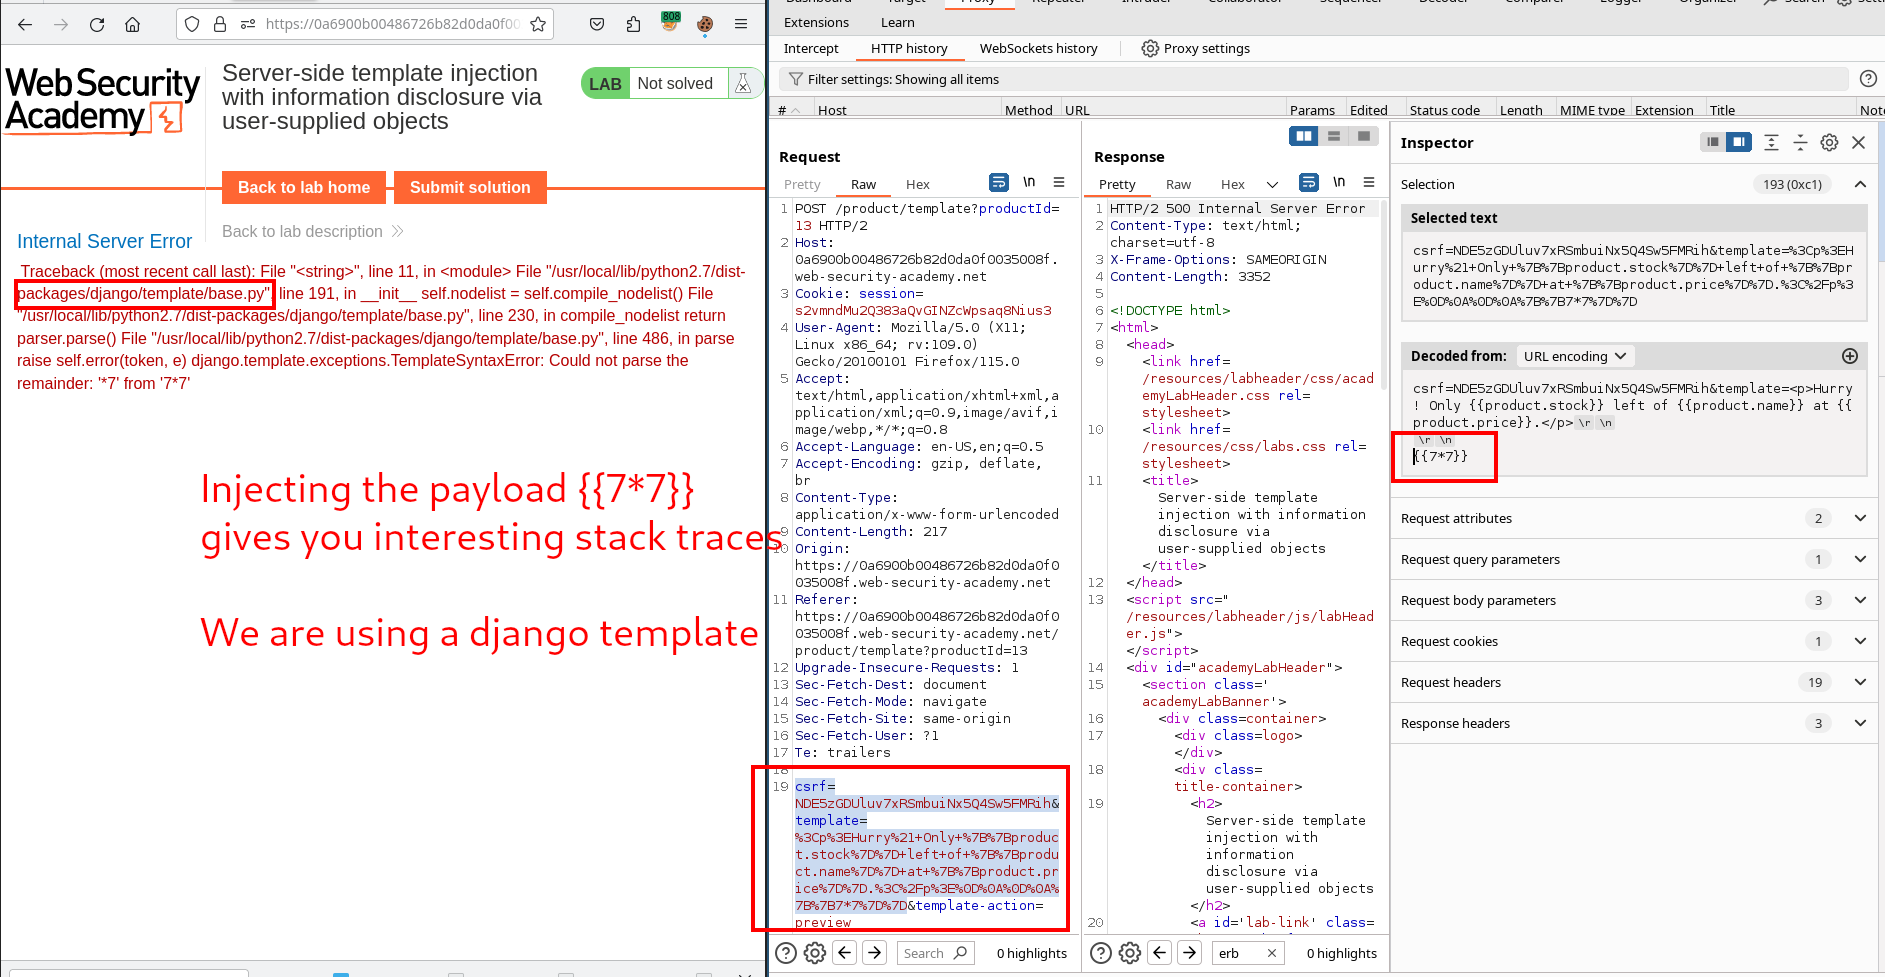Open the URL encoding decode dropdown
This screenshot has width=1885, height=977.
1574,356
